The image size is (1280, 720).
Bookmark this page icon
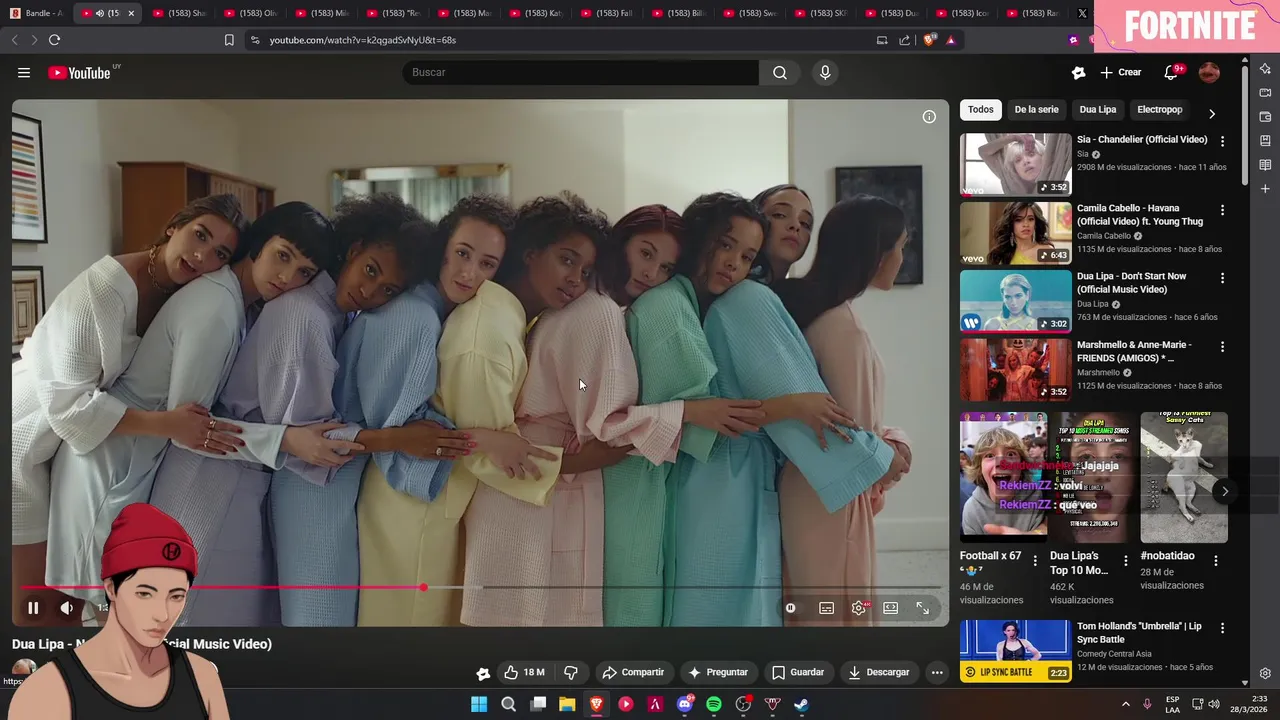pos(229,40)
